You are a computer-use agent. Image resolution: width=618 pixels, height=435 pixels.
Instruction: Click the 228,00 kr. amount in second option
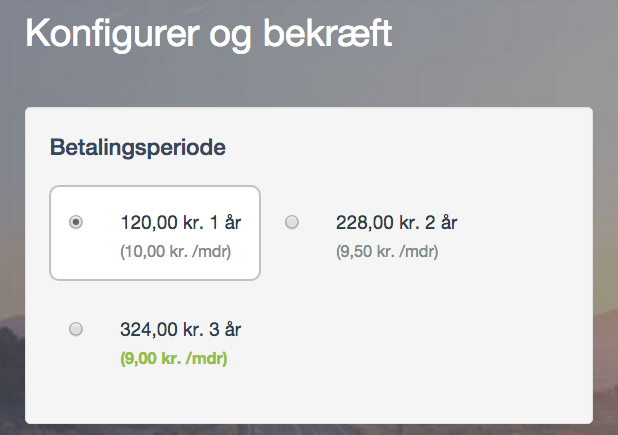(378, 223)
